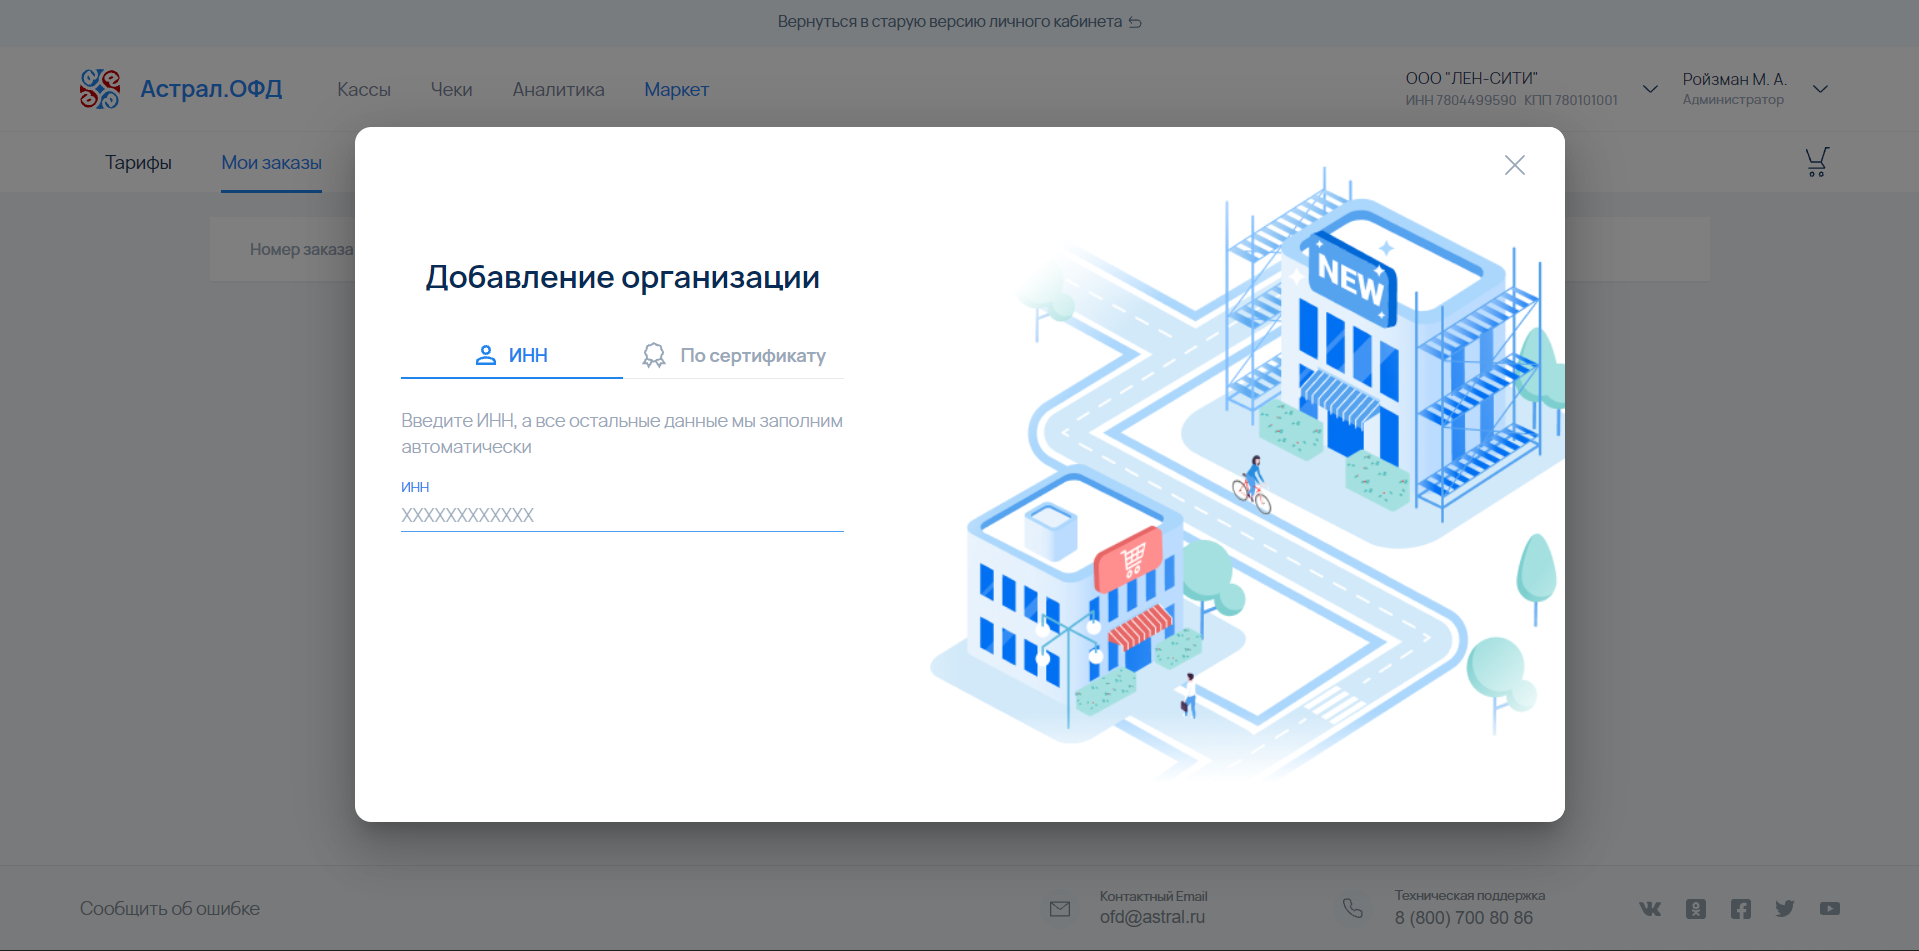The height and width of the screenshot is (951, 1919).
Task: Click the Астрал.ОФД logo icon
Action: (x=100, y=89)
